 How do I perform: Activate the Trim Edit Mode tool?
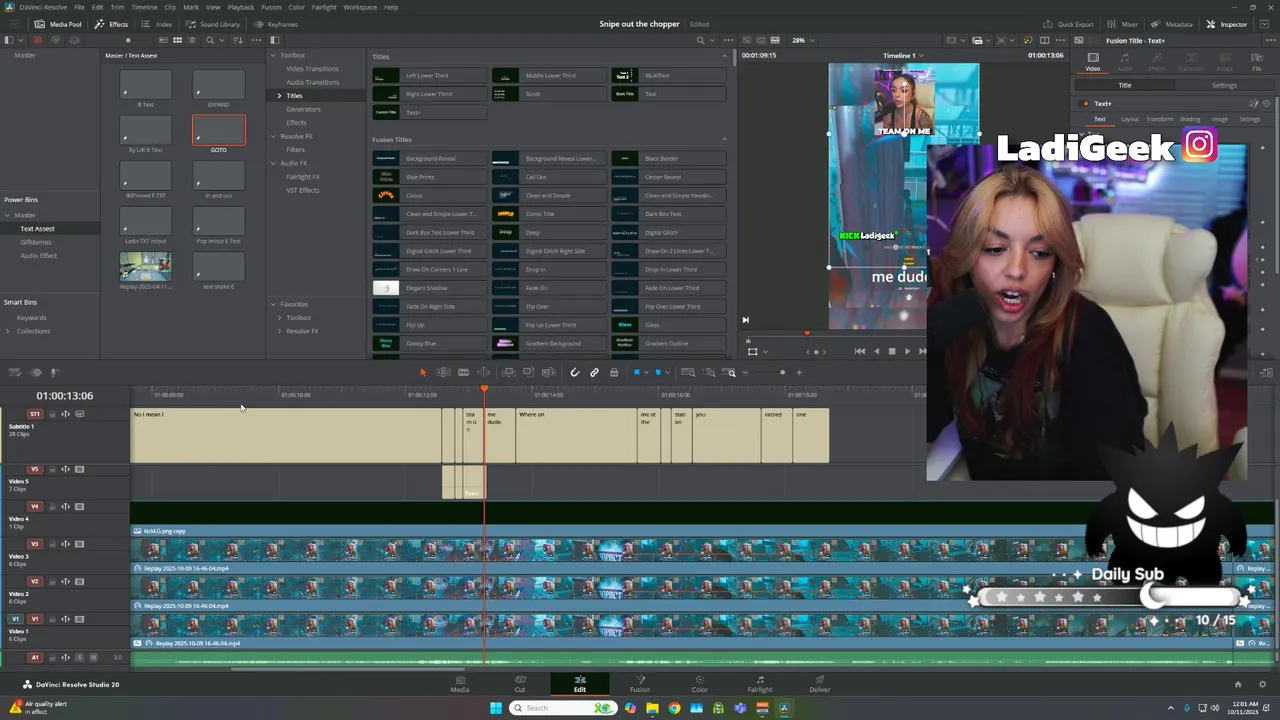443,372
